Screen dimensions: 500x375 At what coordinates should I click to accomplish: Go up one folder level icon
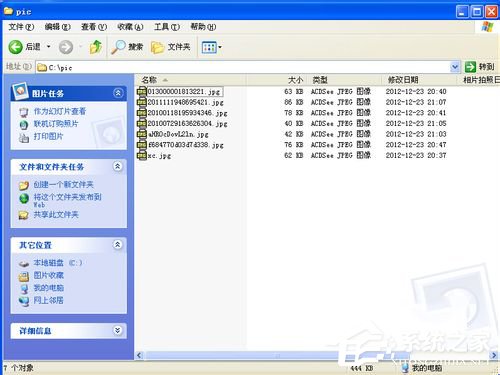click(96, 47)
